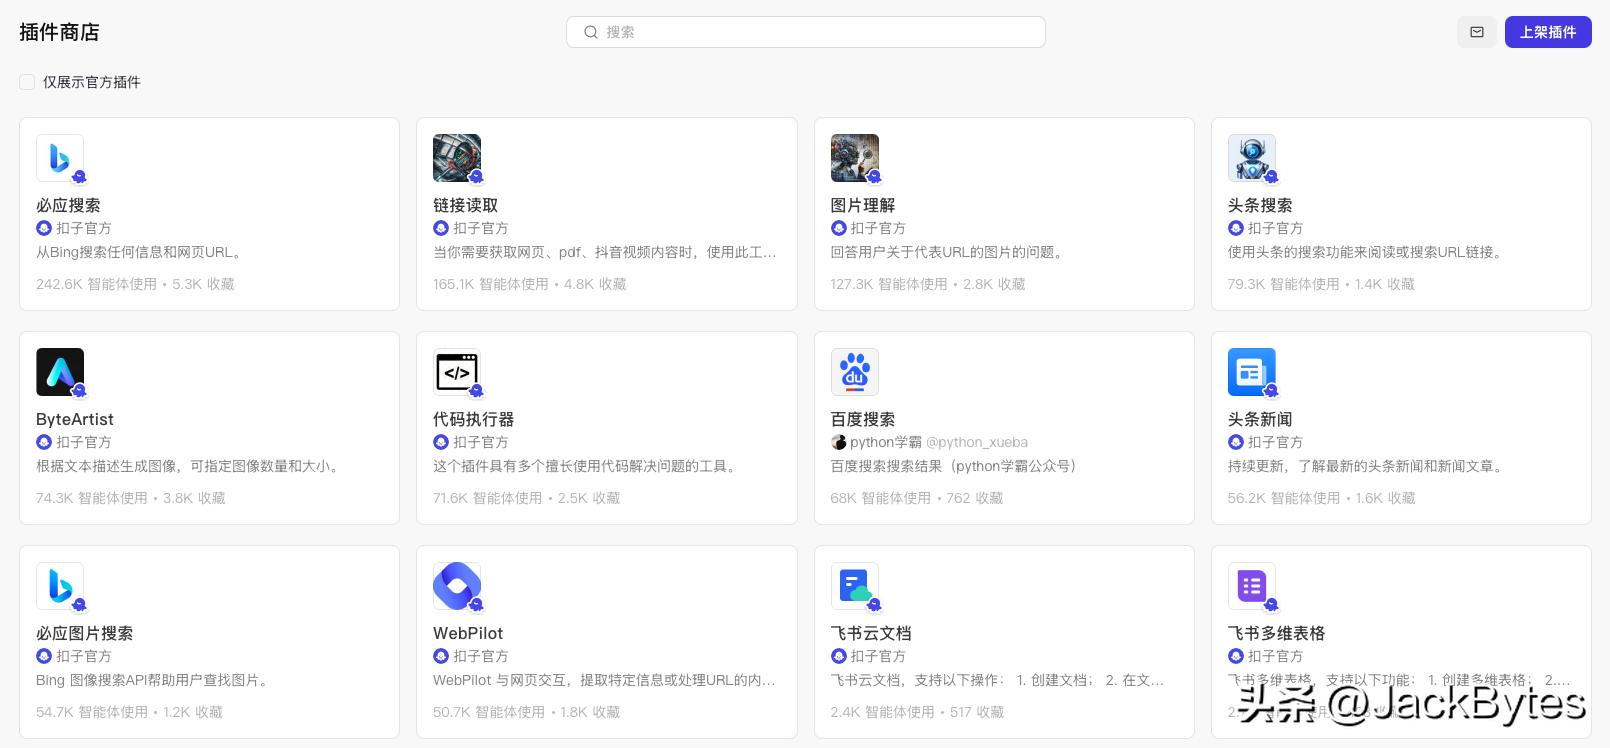Click the 71.6K 智能体使用 stats line

(x=527, y=498)
